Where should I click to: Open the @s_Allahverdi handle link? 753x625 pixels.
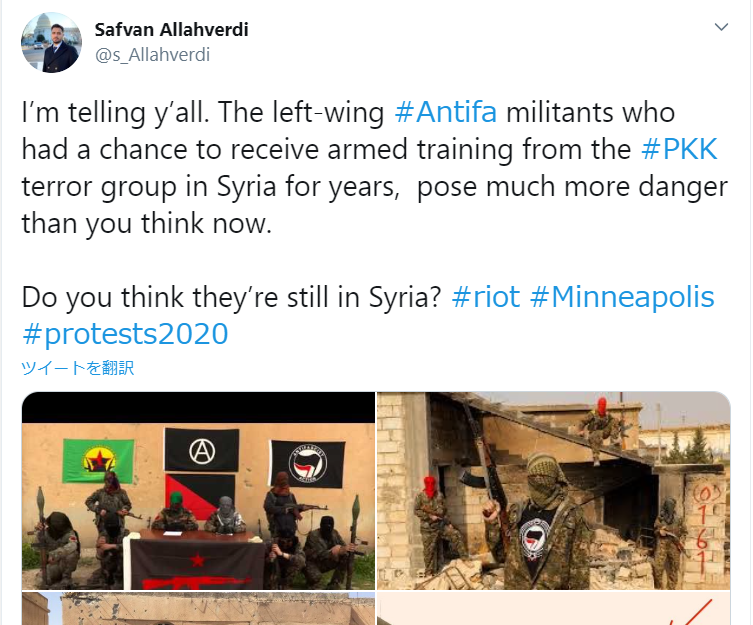[x=152, y=55]
